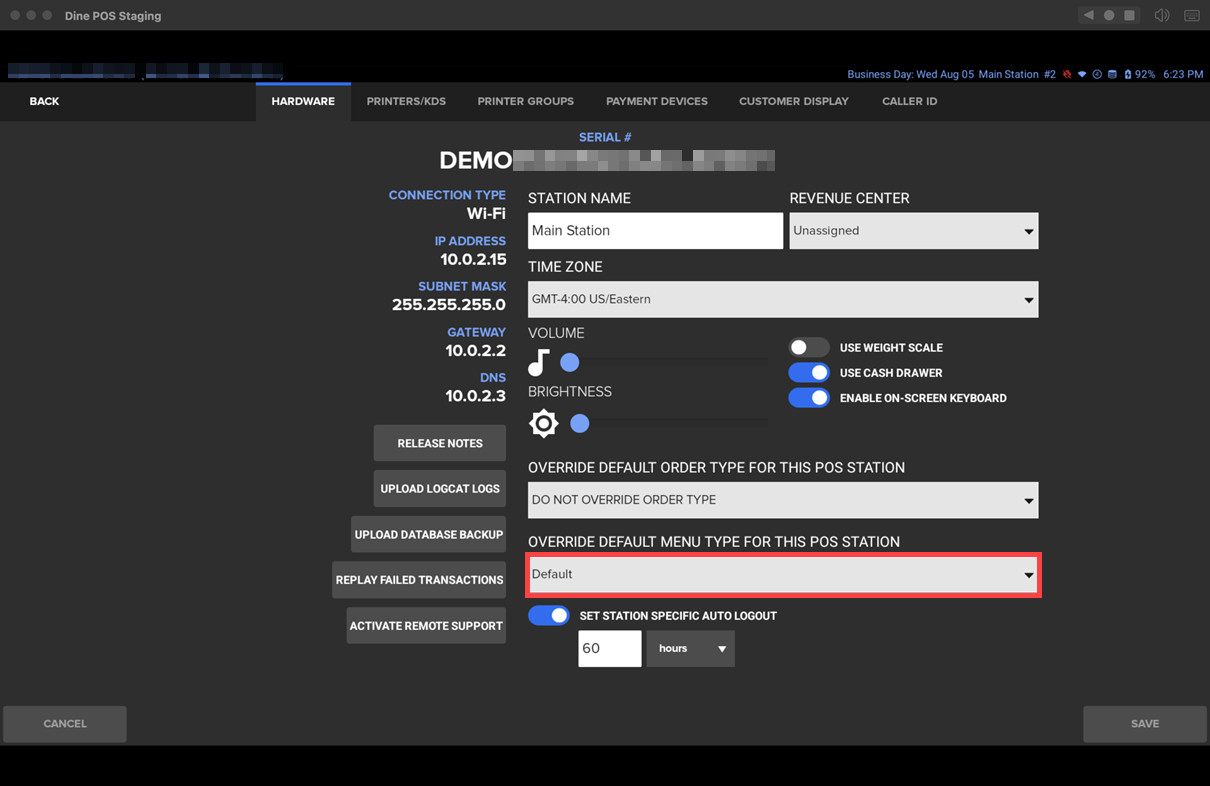Click the DNS value 10.0.2.3
1210x786 pixels.
476,396
